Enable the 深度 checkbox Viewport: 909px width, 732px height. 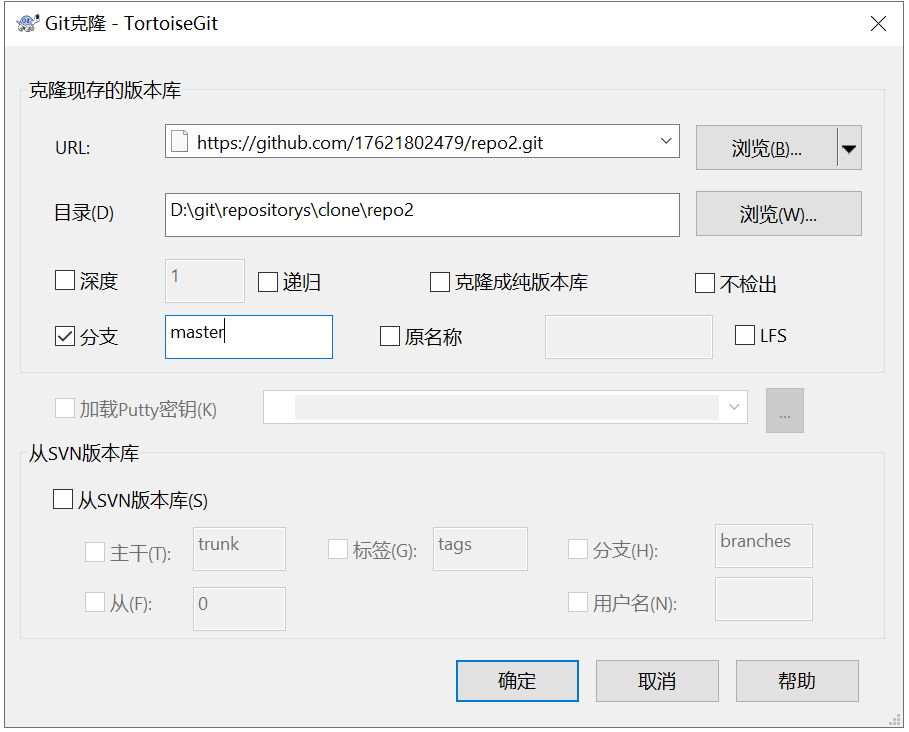coord(65,281)
